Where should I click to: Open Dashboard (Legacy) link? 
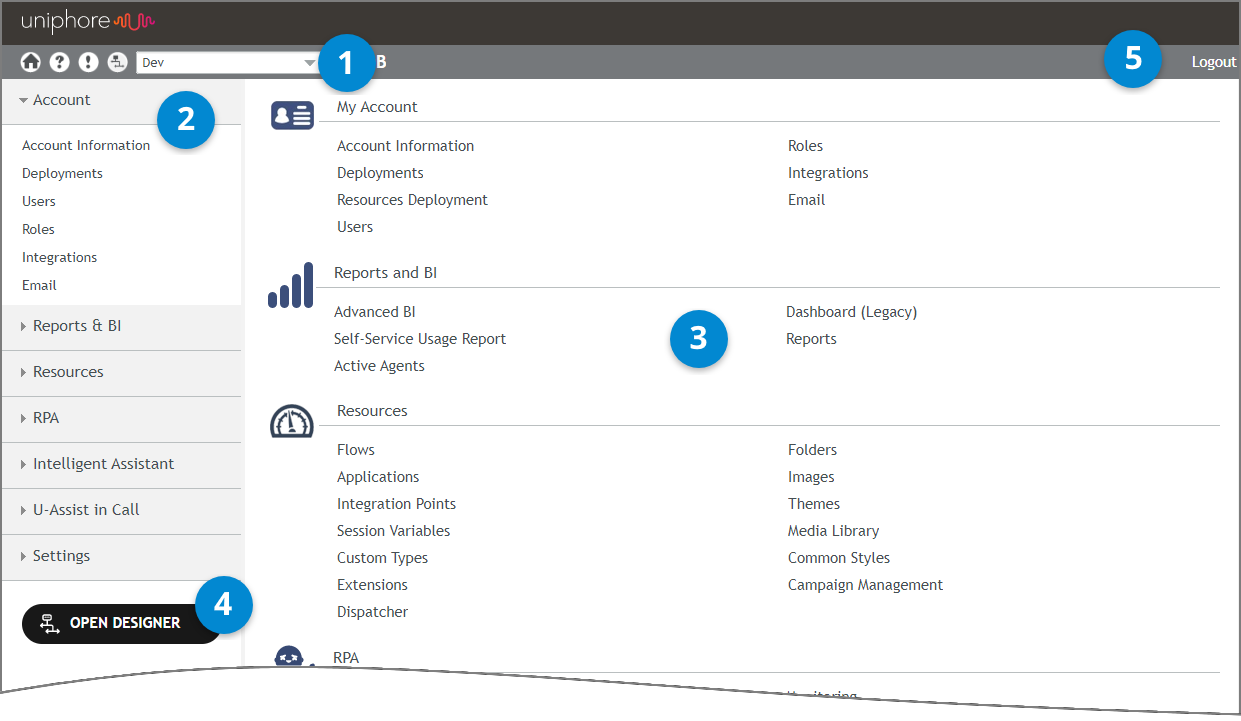coord(851,312)
